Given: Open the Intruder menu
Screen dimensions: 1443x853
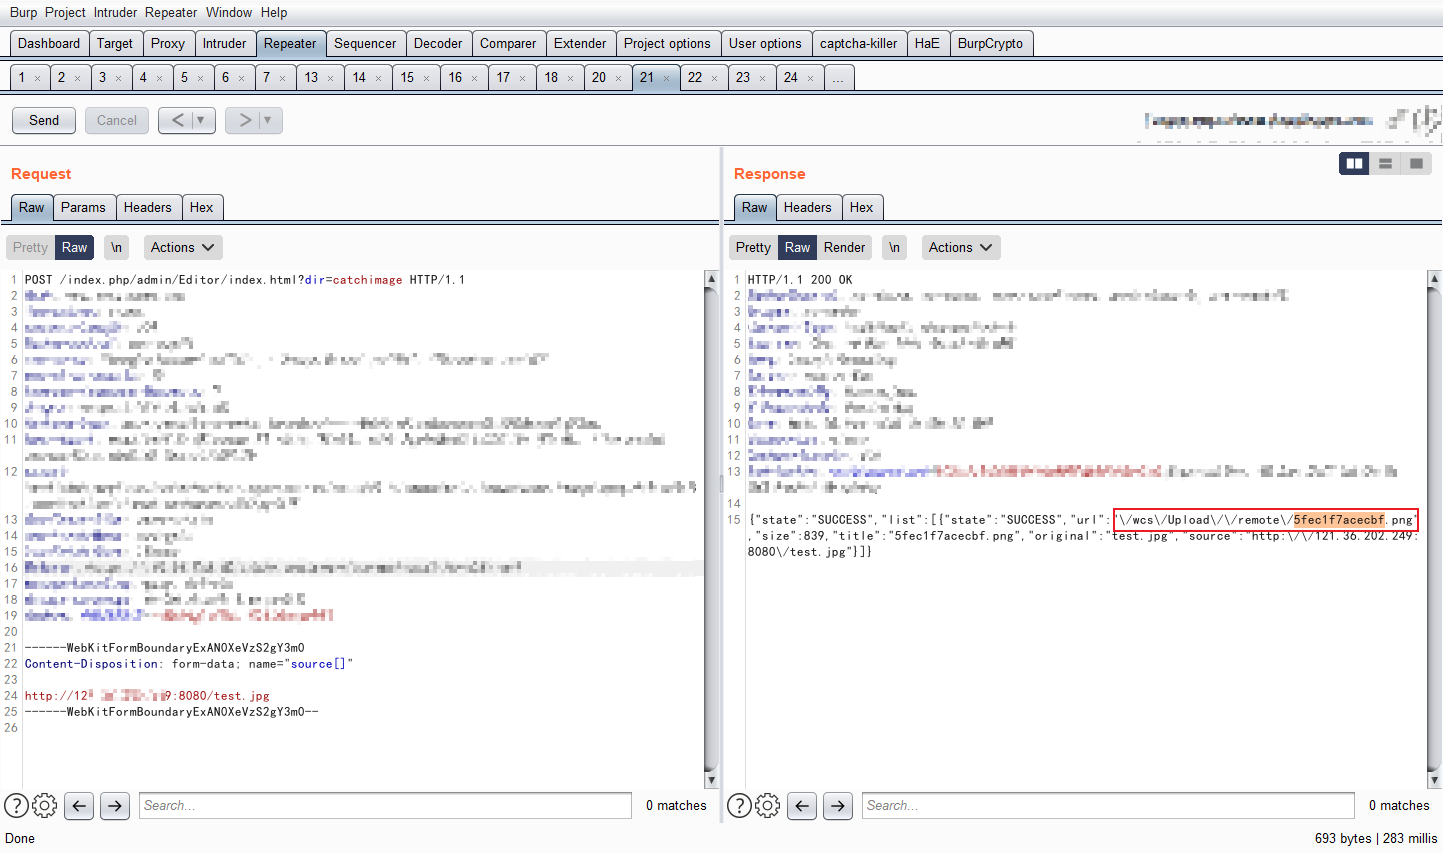Looking at the screenshot, I should [116, 12].
